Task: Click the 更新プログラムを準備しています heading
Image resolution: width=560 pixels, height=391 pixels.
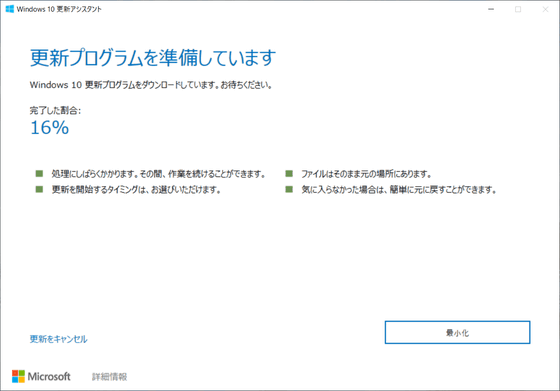Action: point(153,57)
